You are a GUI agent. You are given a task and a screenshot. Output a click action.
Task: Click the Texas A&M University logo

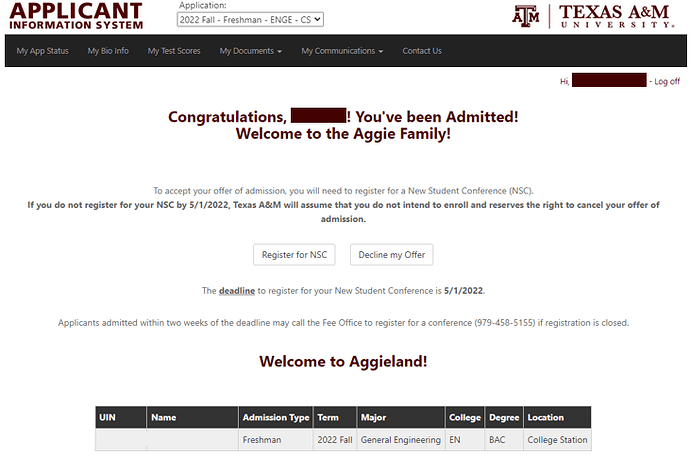click(x=593, y=16)
